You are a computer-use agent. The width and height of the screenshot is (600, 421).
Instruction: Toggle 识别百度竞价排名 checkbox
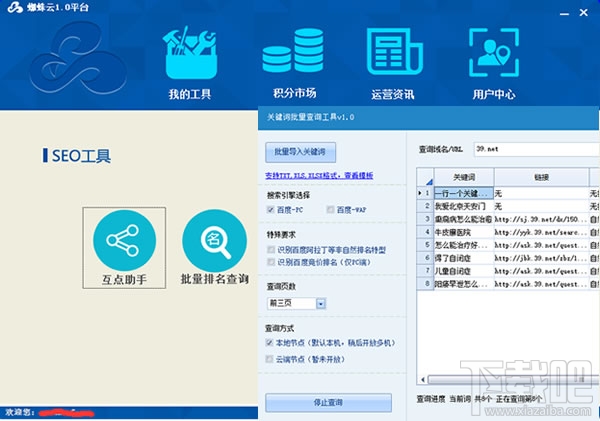271,262
